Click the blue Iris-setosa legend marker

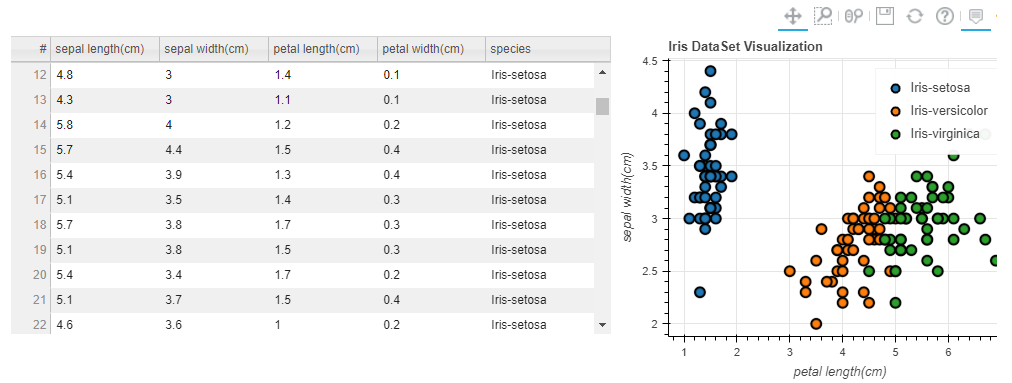tap(895, 88)
